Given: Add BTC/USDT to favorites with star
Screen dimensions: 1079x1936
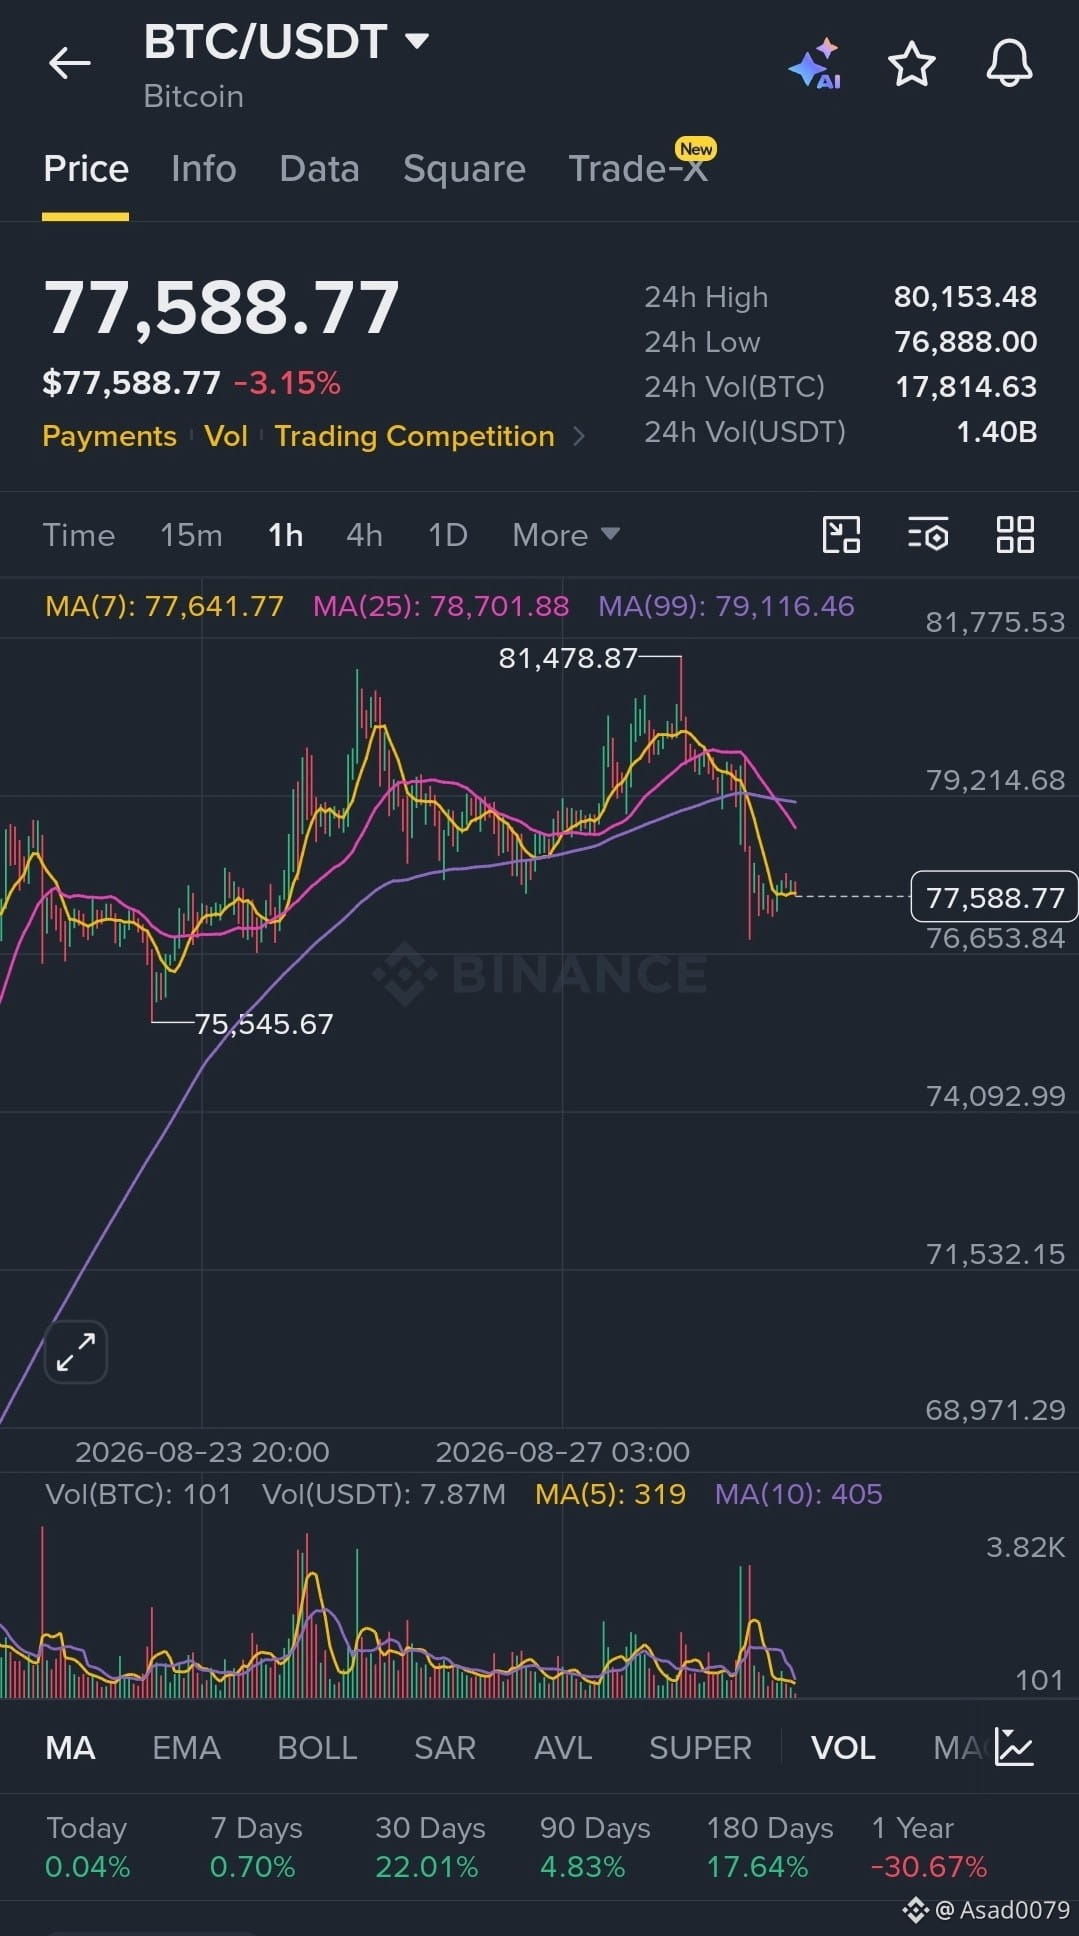Looking at the screenshot, I should pyautogui.click(x=911, y=64).
